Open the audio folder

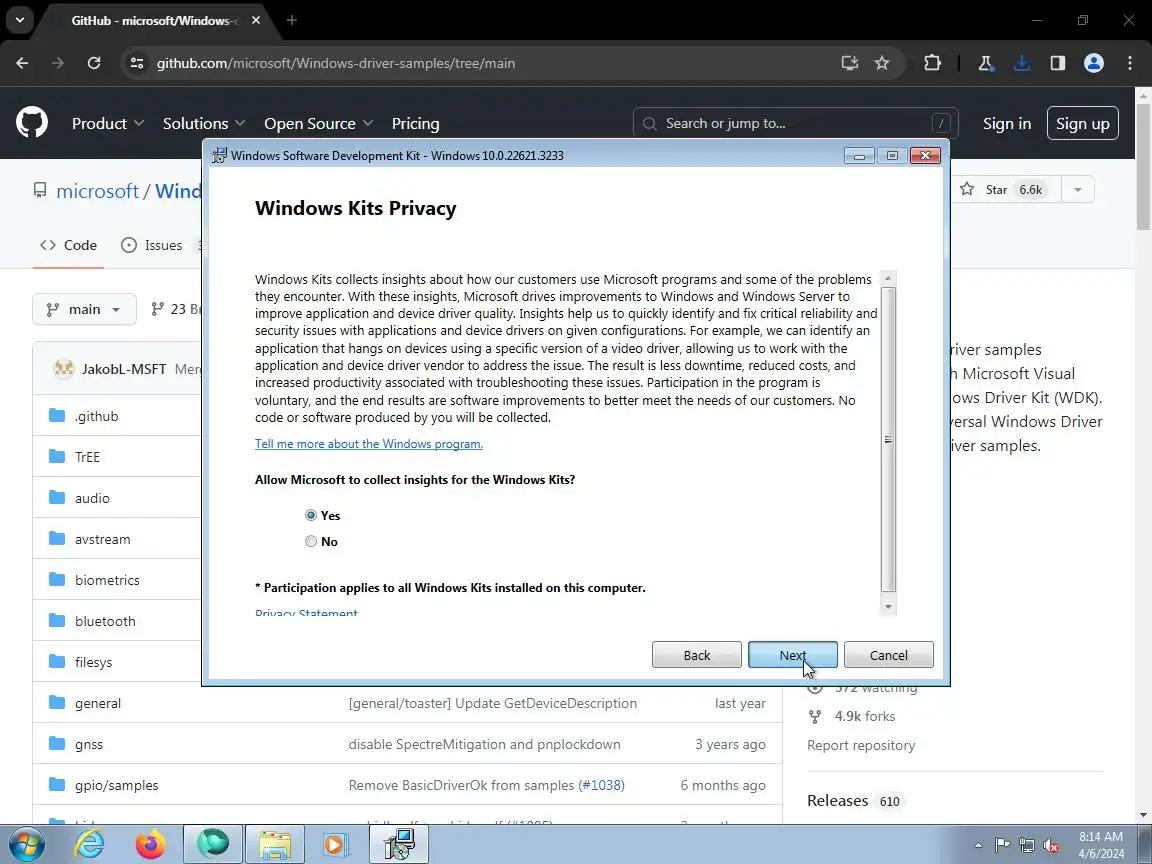92,498
